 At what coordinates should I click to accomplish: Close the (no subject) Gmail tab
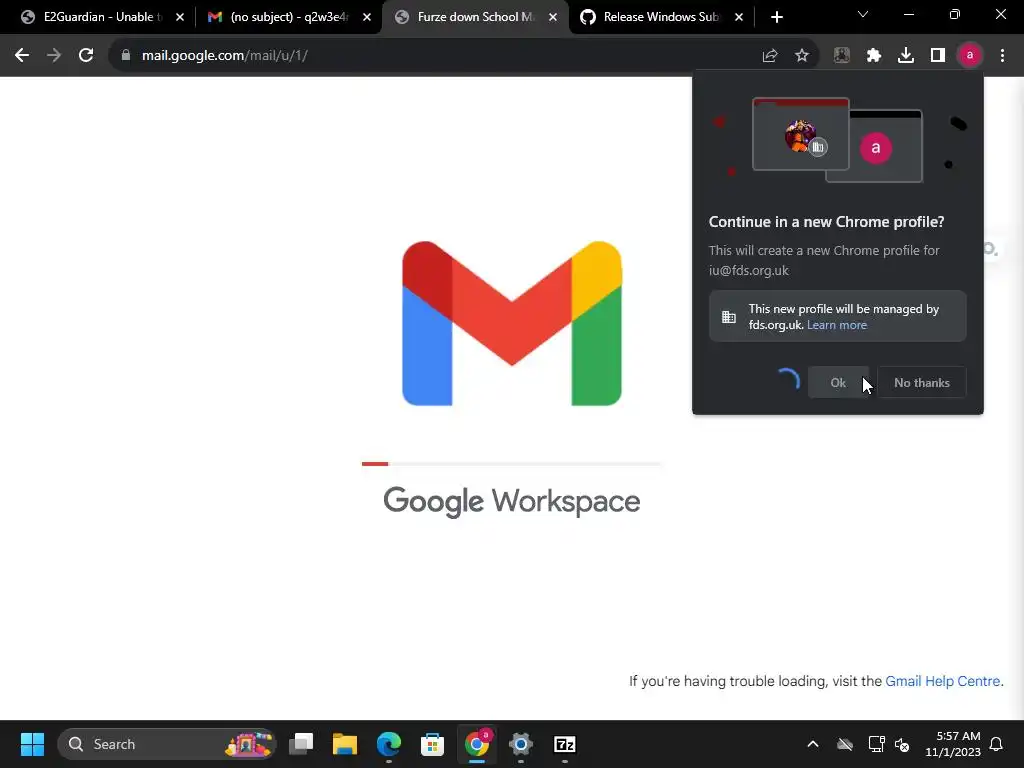pyautogui.click(x=367, y=17)
